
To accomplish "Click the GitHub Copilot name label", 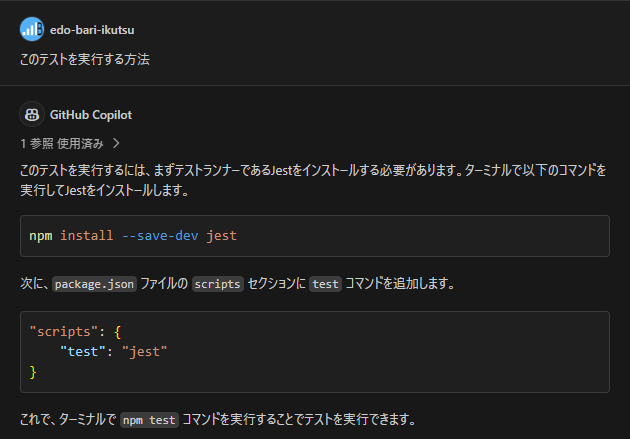I will [x=91, y=114].
